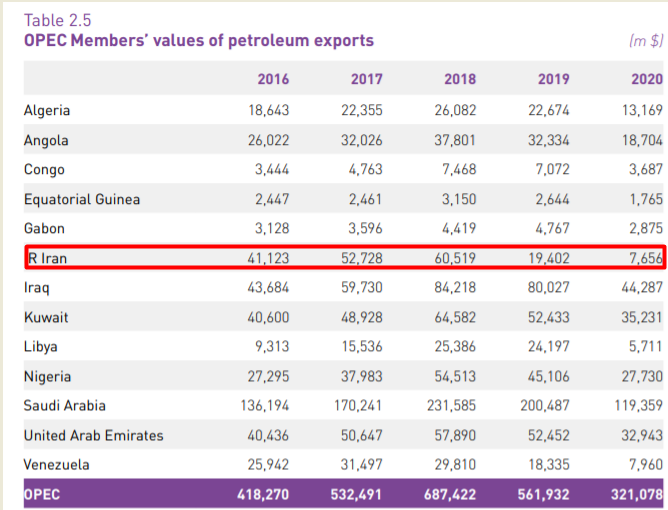Click United Arab Emirates 2019 value 52,452
Viewport: 668px width, 510px height.
point(549,435)
